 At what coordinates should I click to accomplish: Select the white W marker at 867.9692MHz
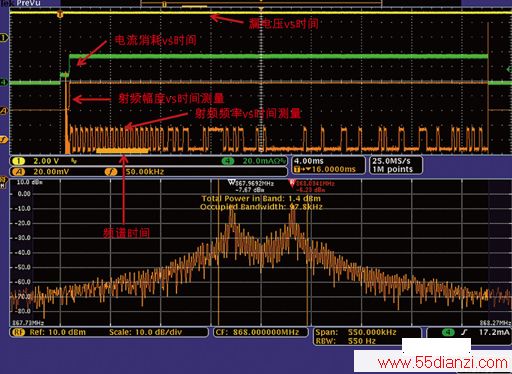[x=232, y=183]
